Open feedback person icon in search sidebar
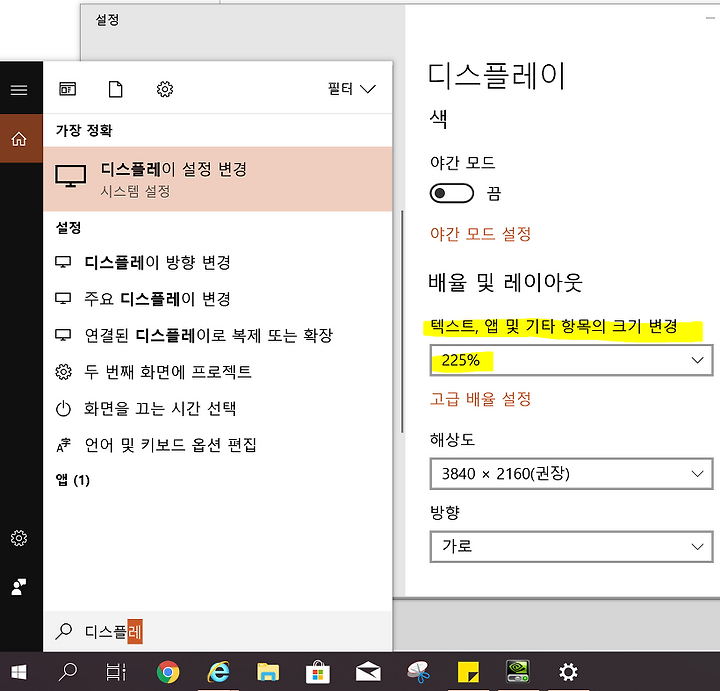The width and height of the screenshot is (720, 691). pyautogui.click(x=19, y=586)
